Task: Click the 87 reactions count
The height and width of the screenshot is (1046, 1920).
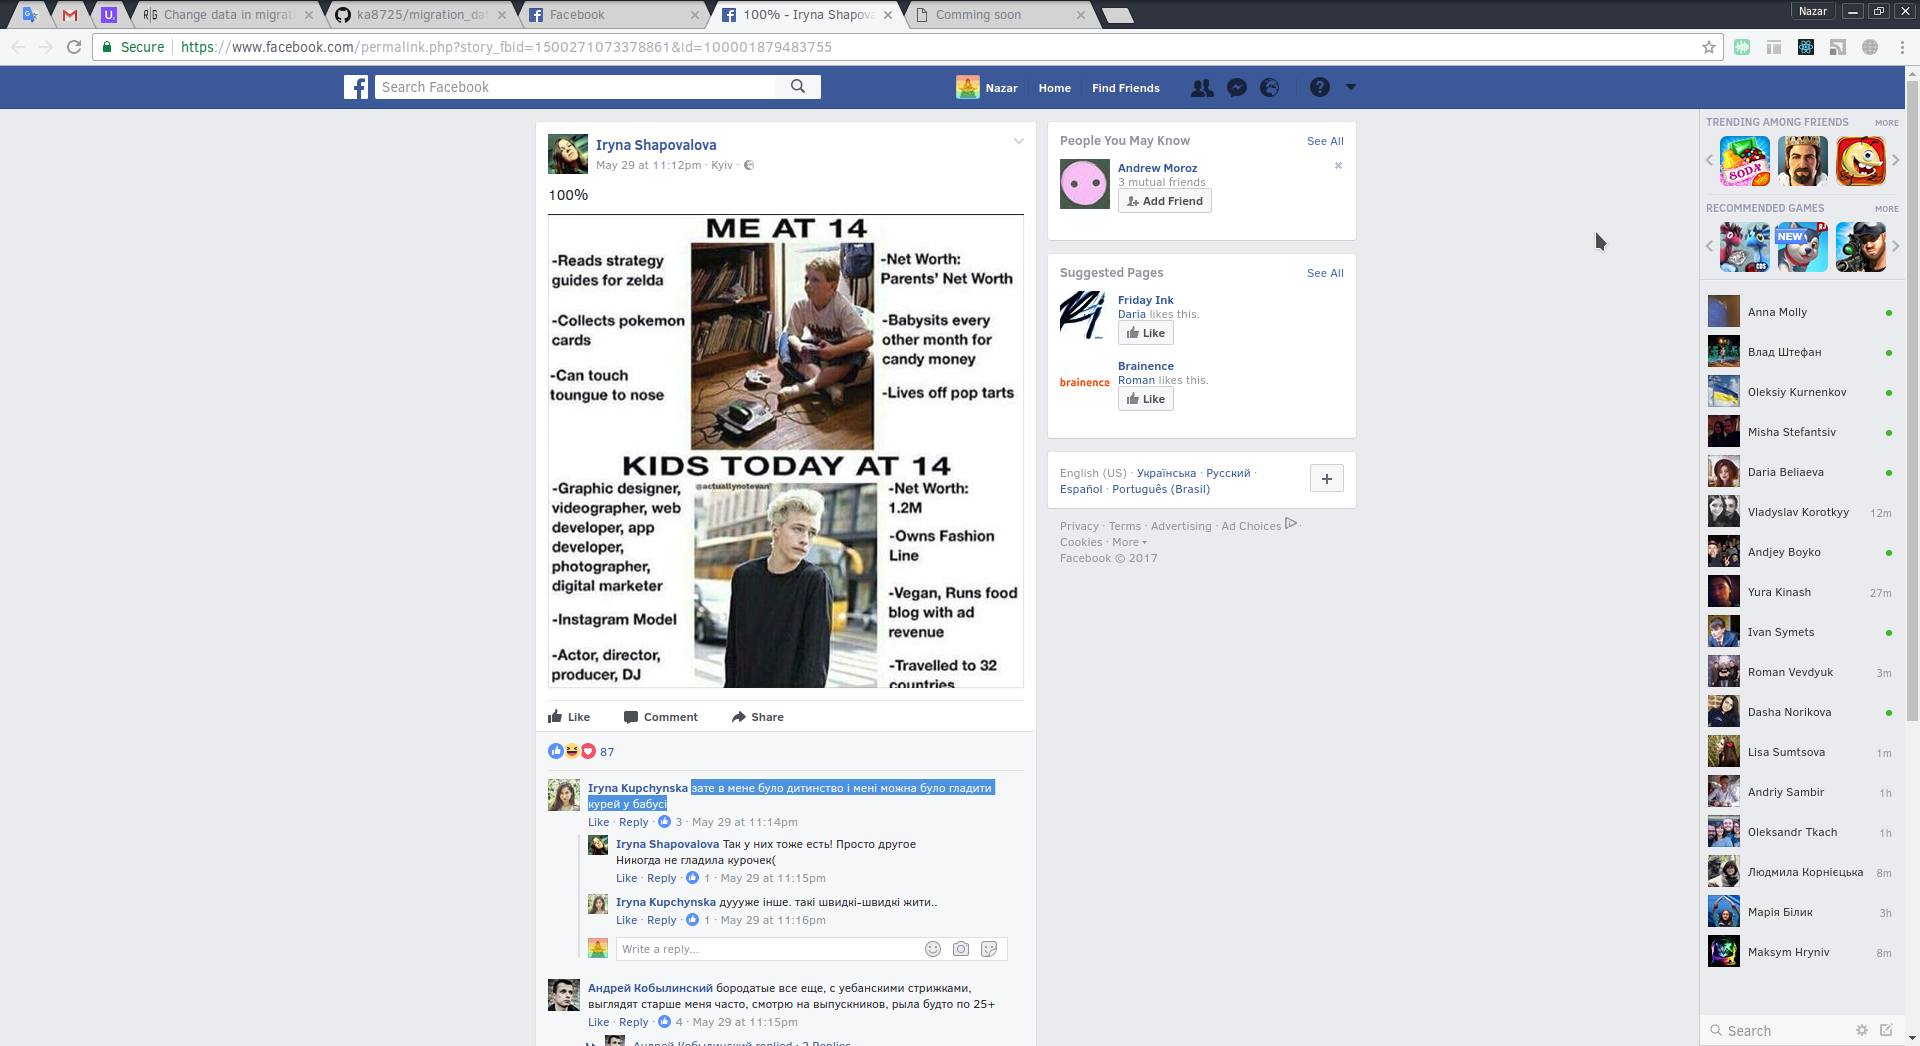Action: (x=607, y=752)
